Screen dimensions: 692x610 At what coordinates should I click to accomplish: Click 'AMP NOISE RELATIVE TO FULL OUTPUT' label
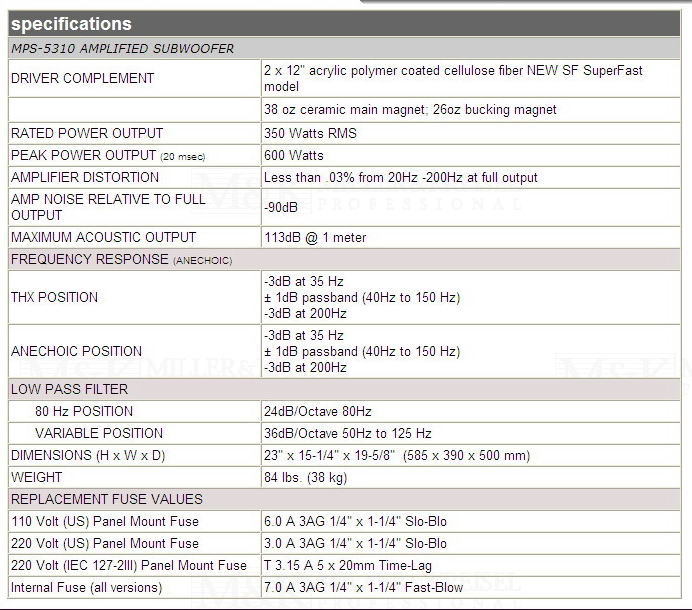tap(108, 207)
